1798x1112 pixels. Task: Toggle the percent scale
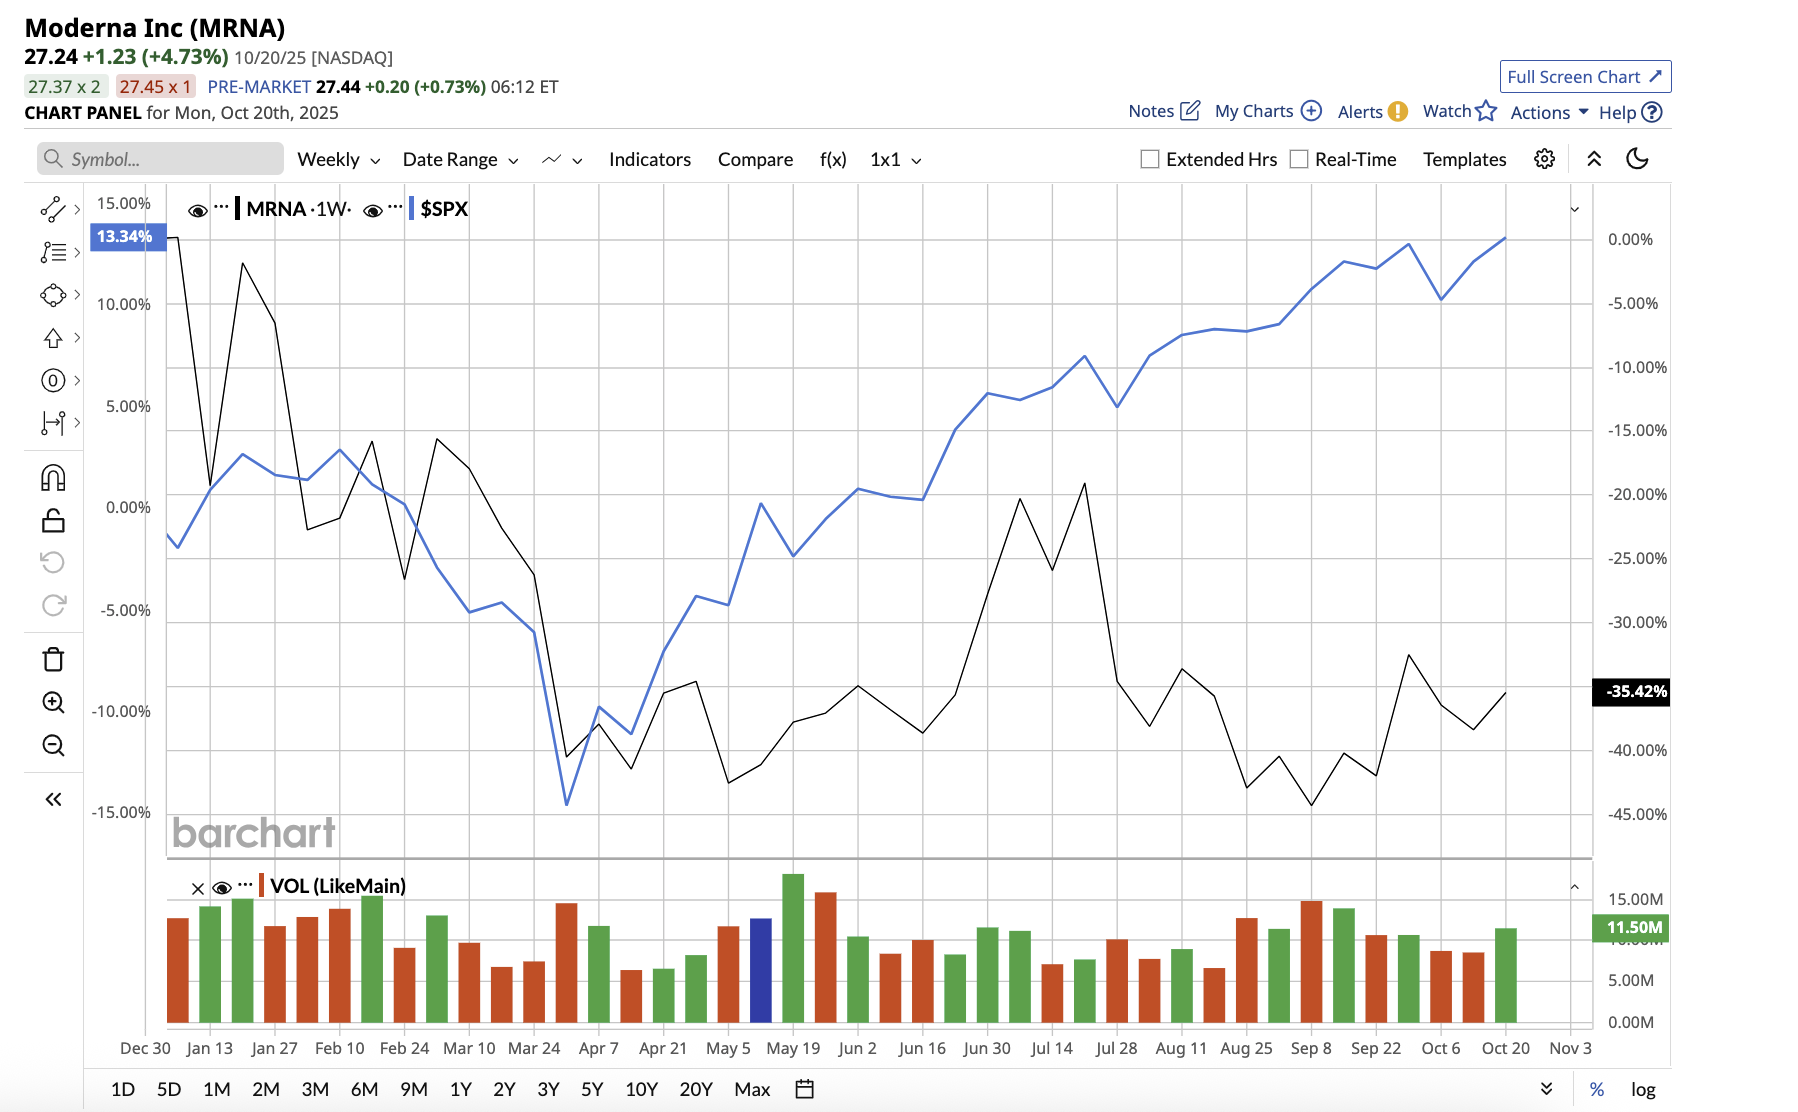click(1597, 1089)
